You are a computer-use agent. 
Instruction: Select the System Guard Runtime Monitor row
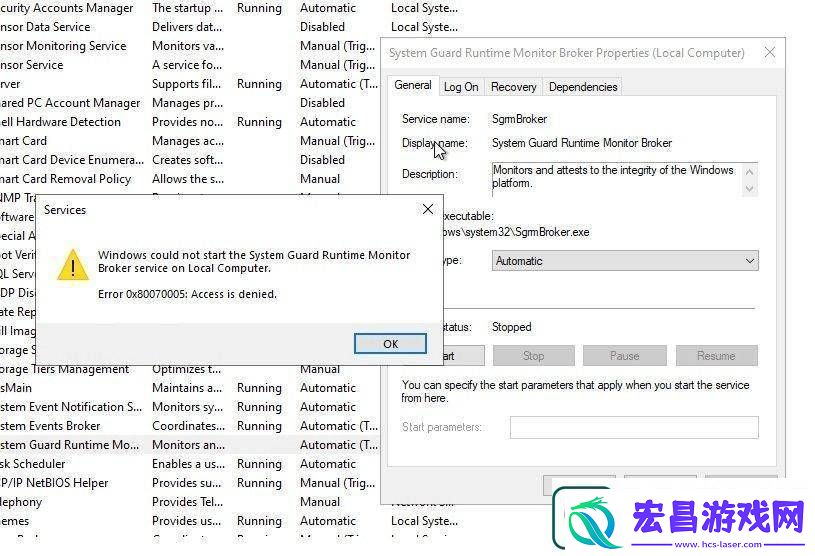190,445
